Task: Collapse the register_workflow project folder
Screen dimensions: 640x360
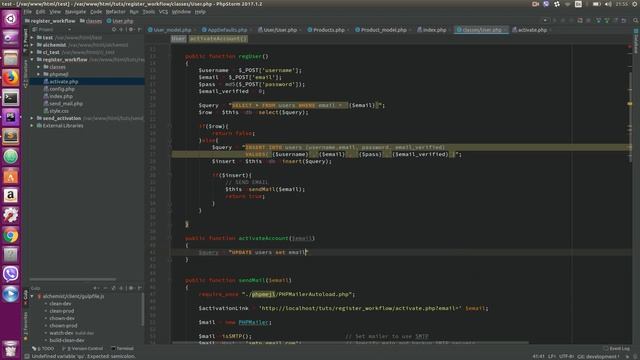Action: tap(32, 60)
